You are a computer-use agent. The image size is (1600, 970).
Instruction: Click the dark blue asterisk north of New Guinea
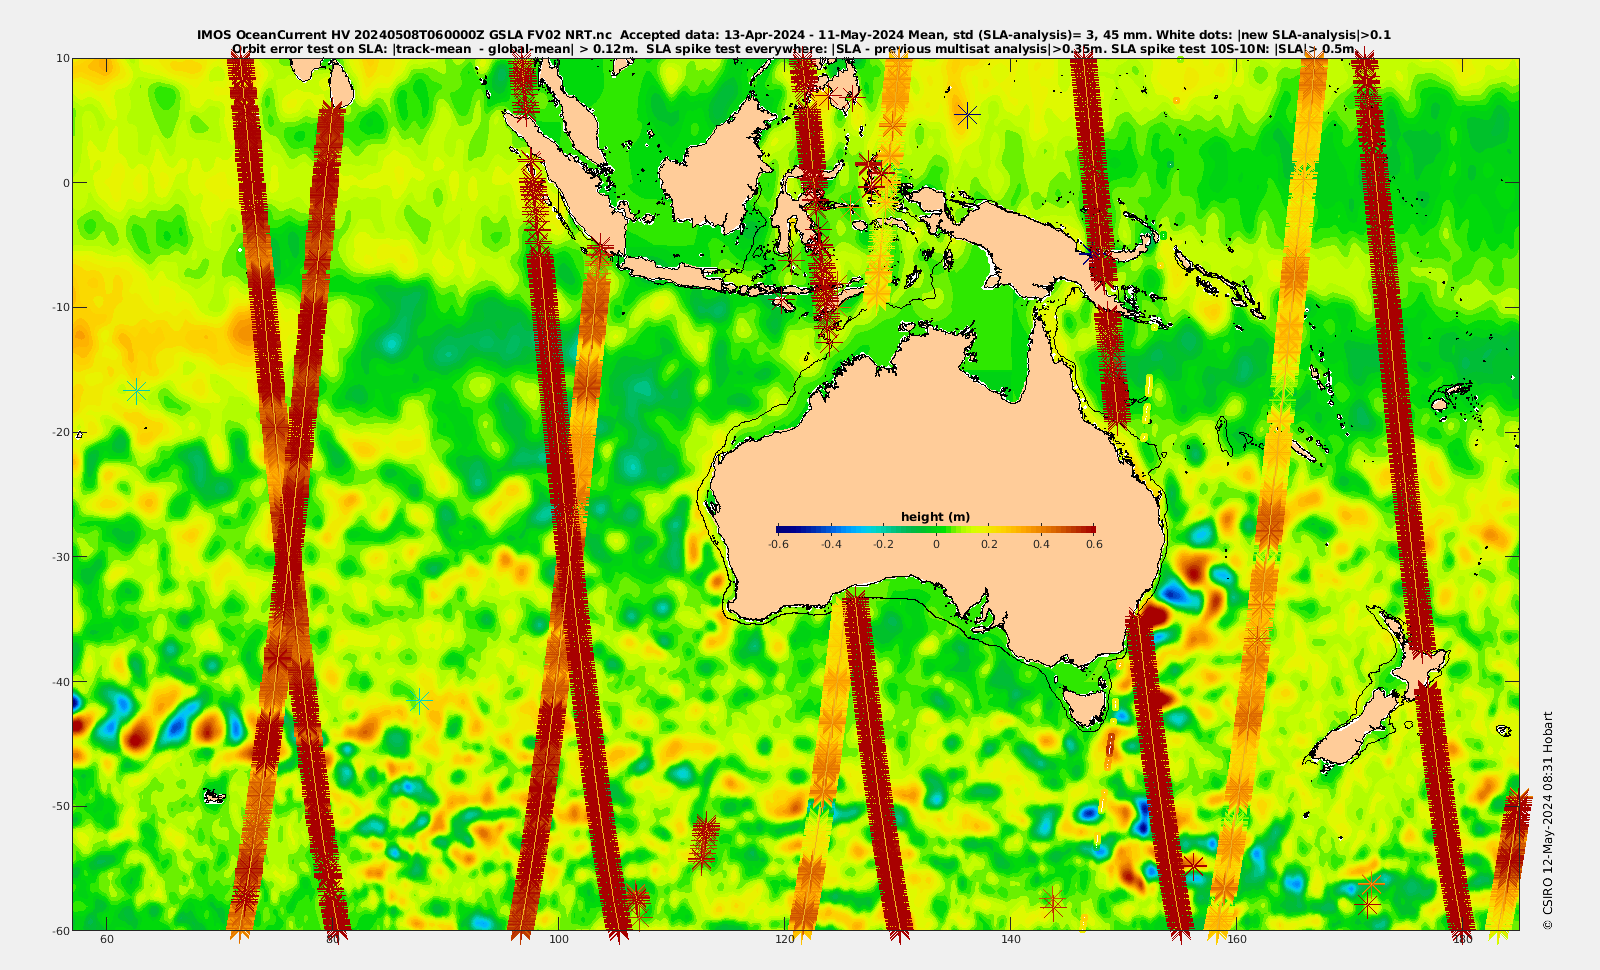967,115
